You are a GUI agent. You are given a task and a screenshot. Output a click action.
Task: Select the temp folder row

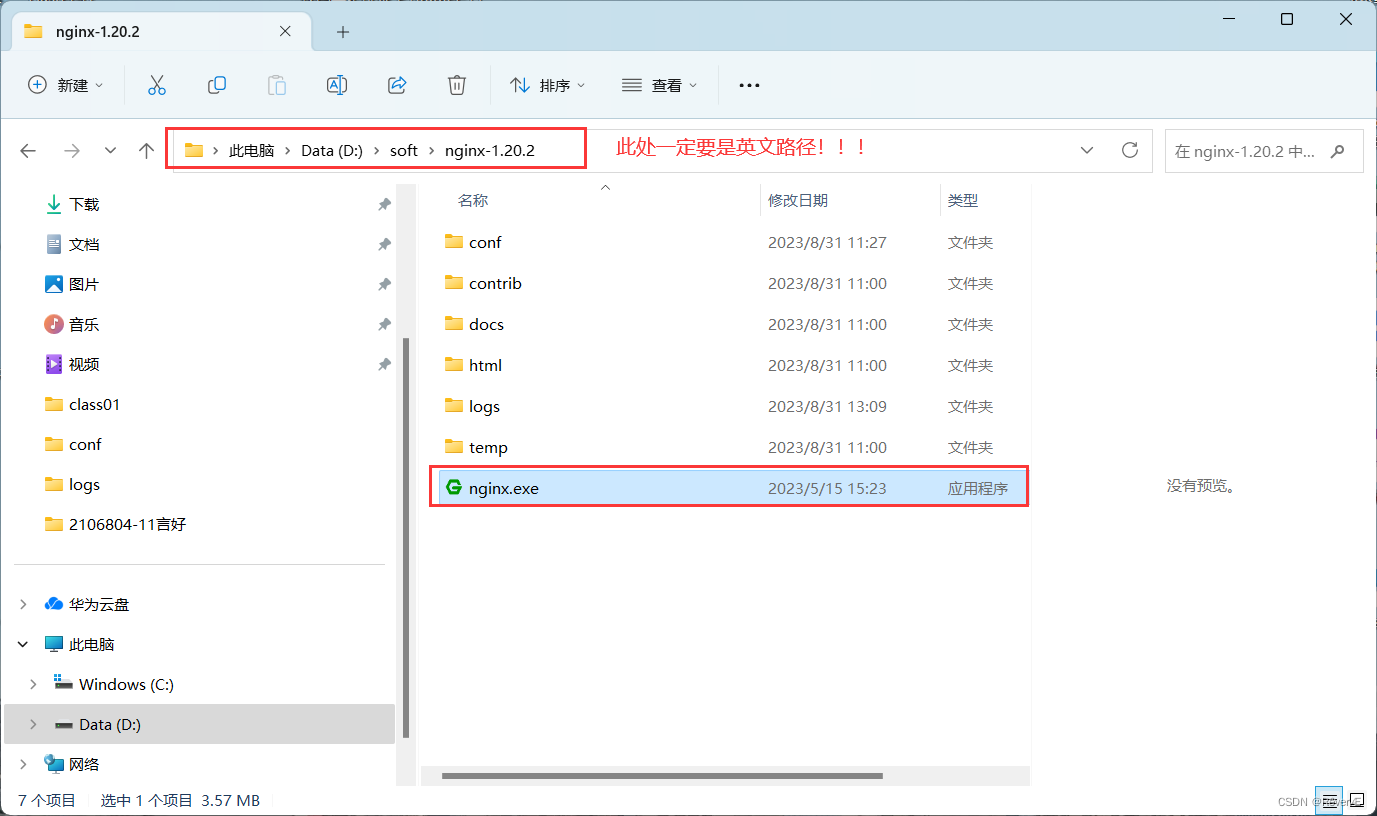click(x=734, y=447)
